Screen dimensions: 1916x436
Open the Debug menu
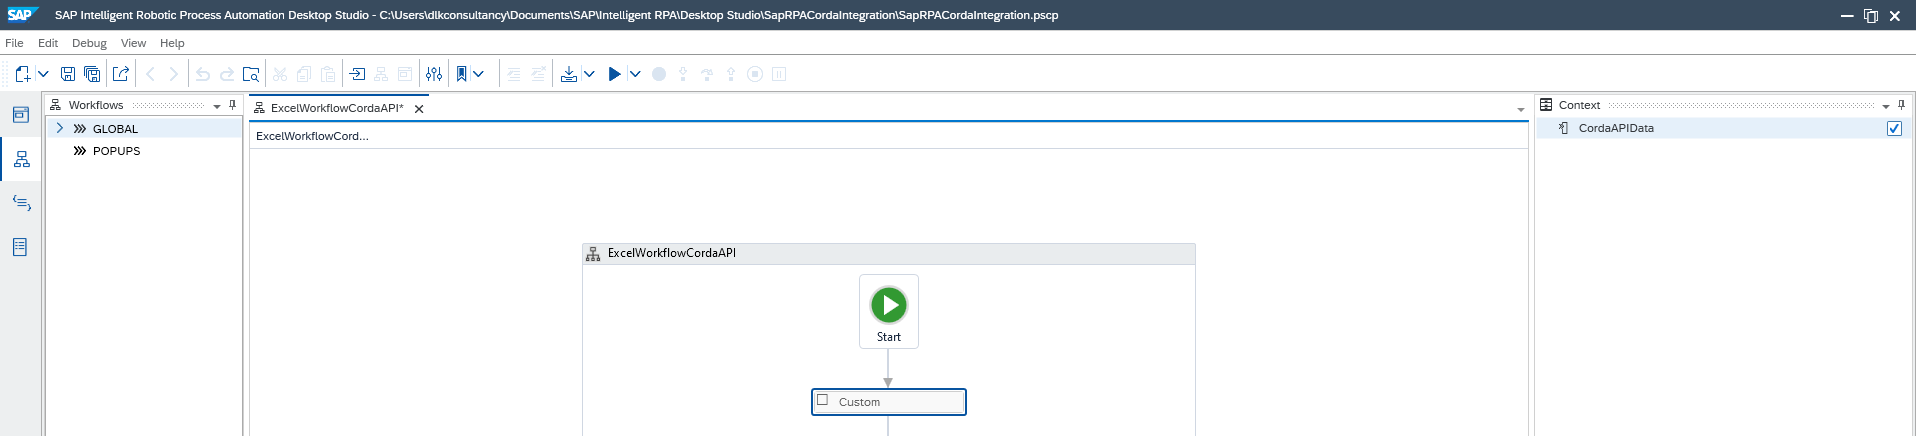coord(89,43)
